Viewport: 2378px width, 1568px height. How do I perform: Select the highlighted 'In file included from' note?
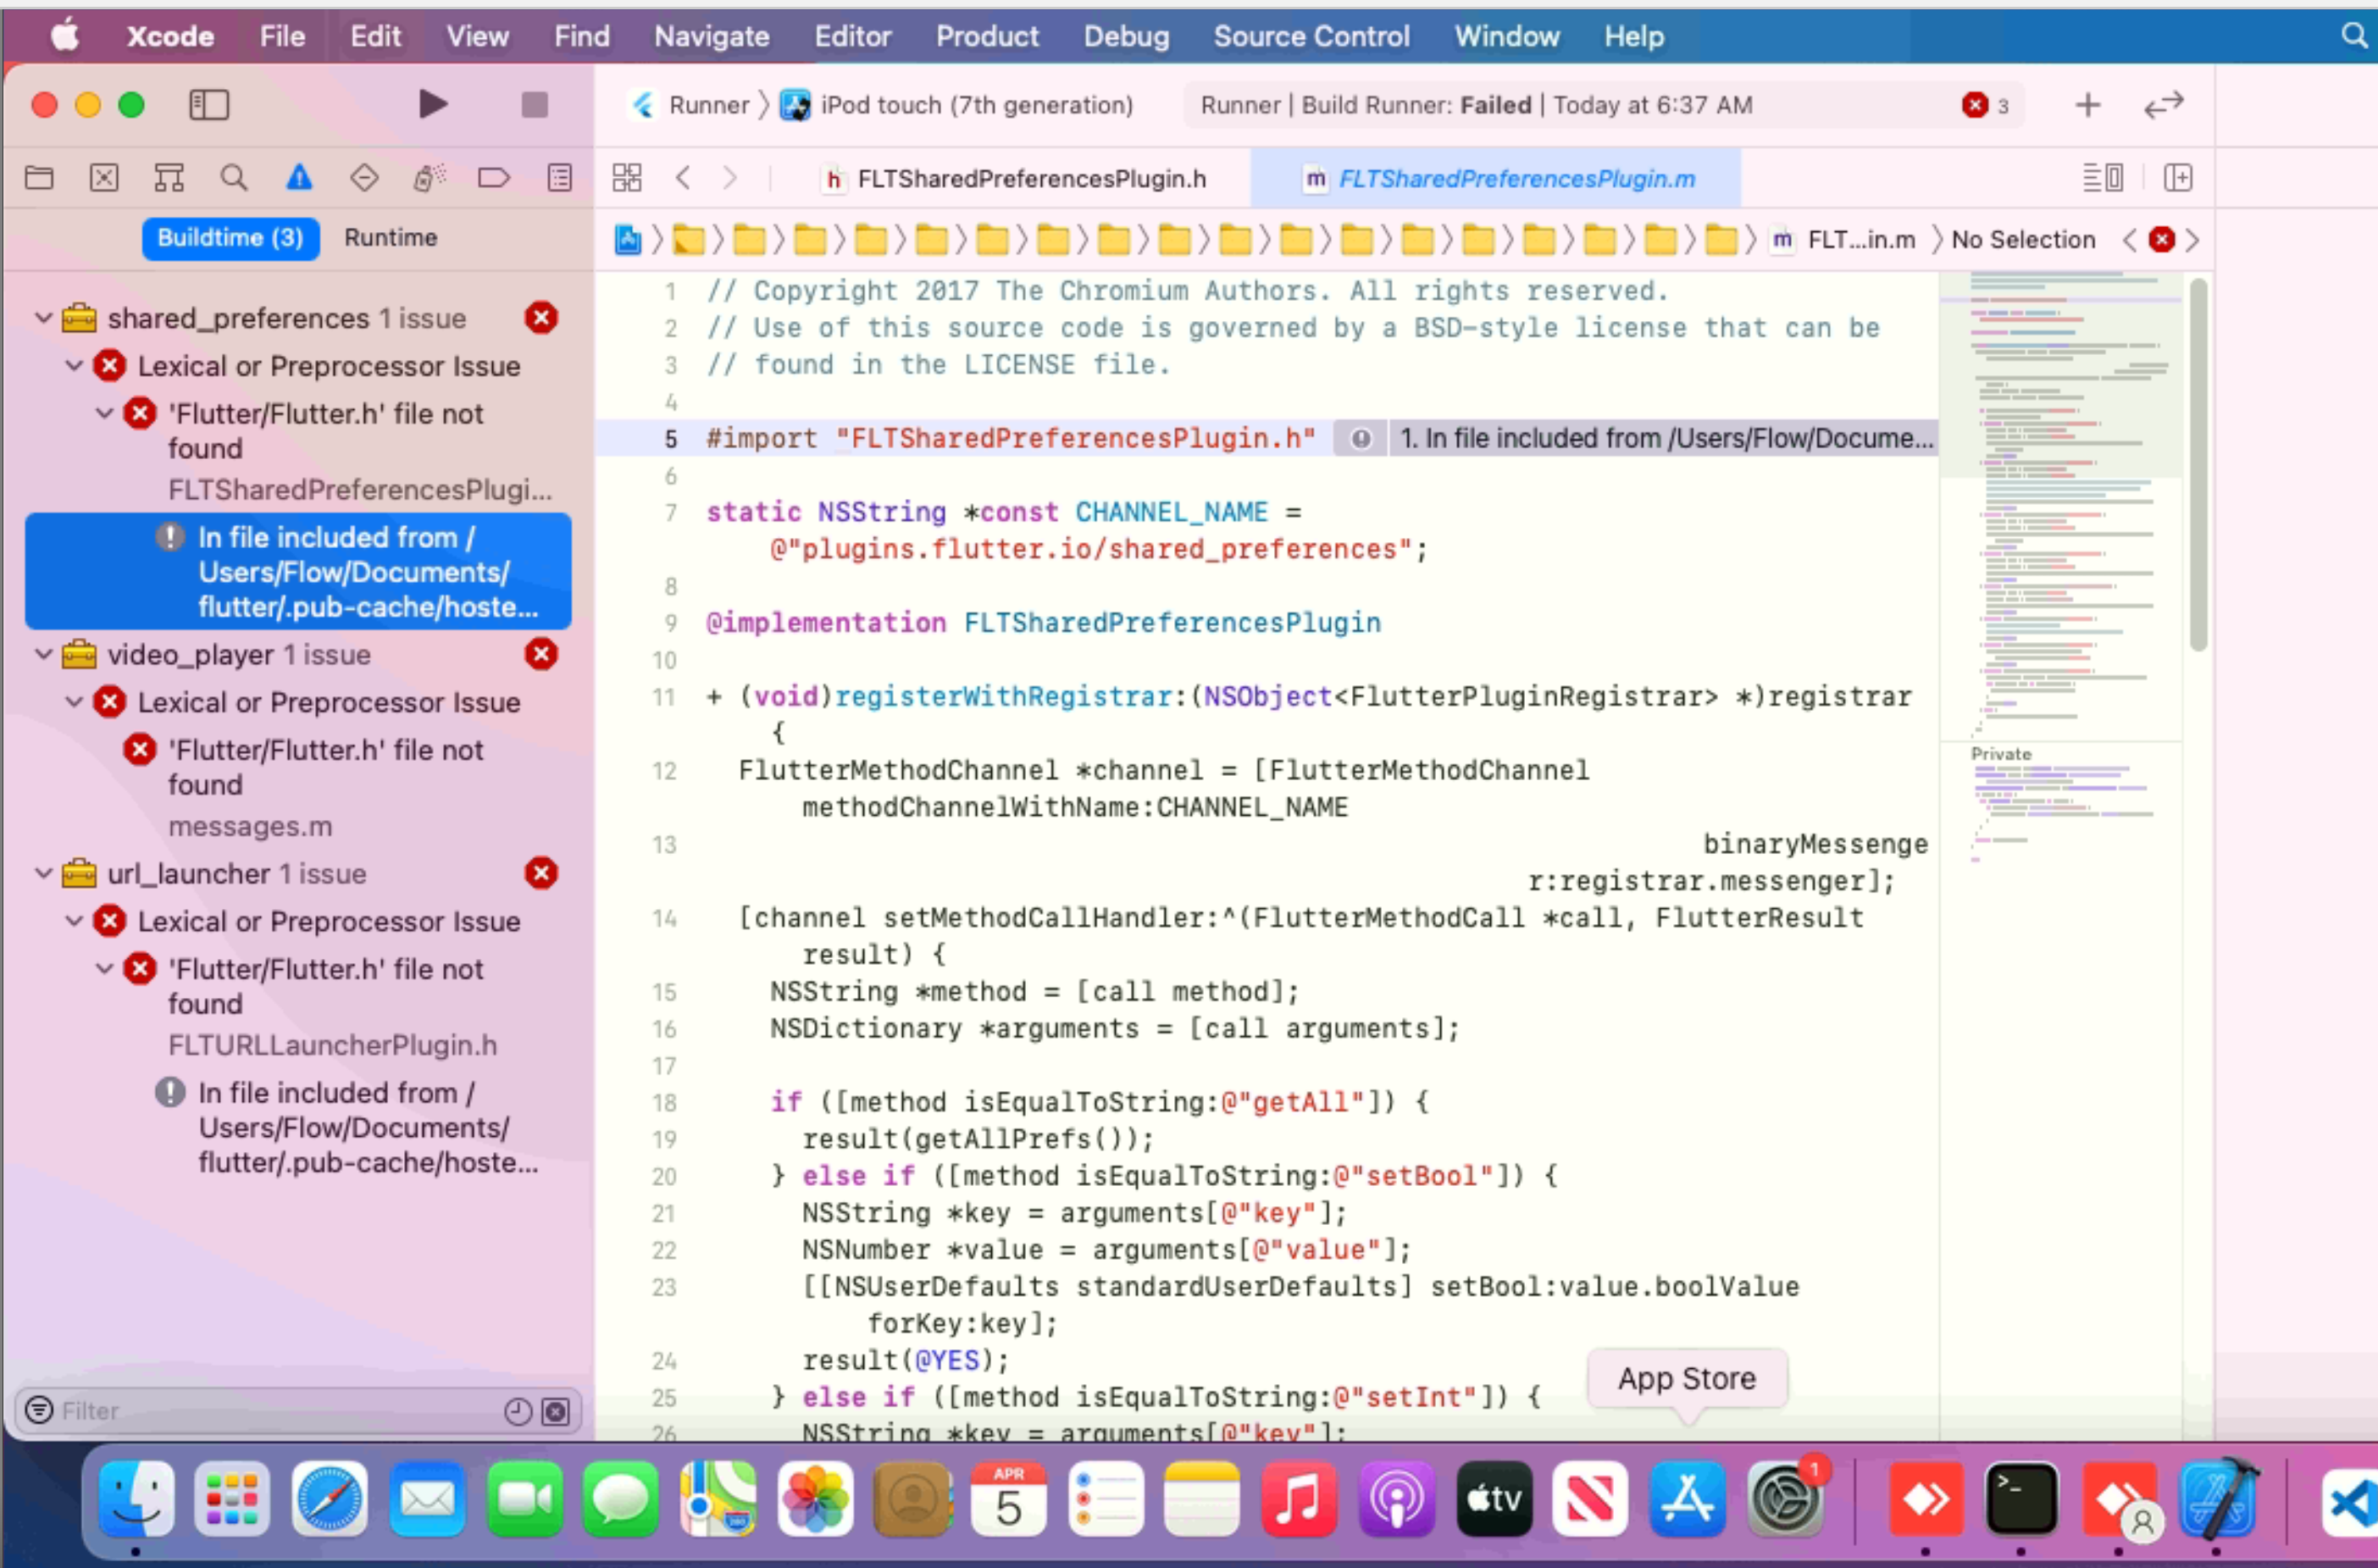click(x=298, y=572)
